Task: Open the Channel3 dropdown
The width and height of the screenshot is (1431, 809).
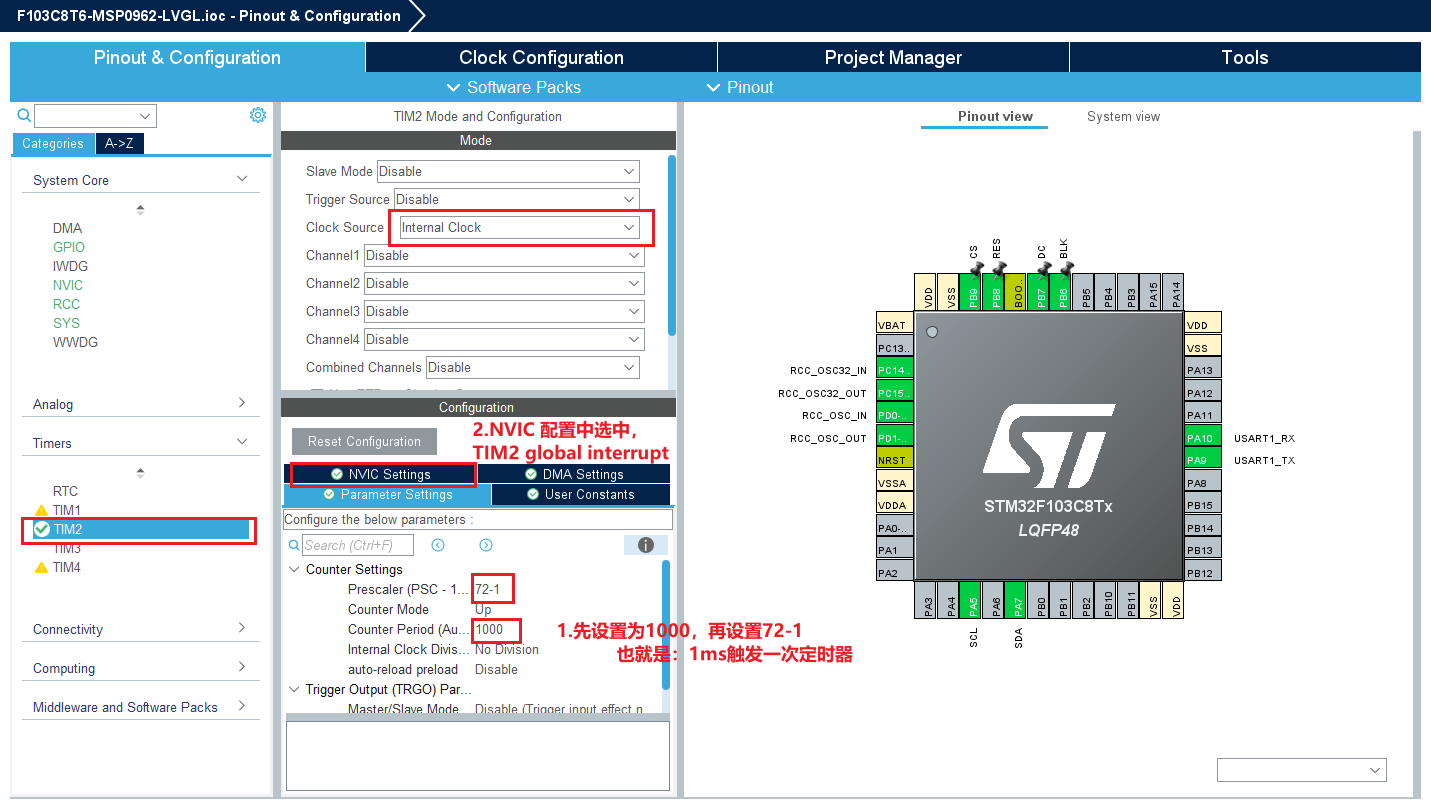Action: [504, 311]
